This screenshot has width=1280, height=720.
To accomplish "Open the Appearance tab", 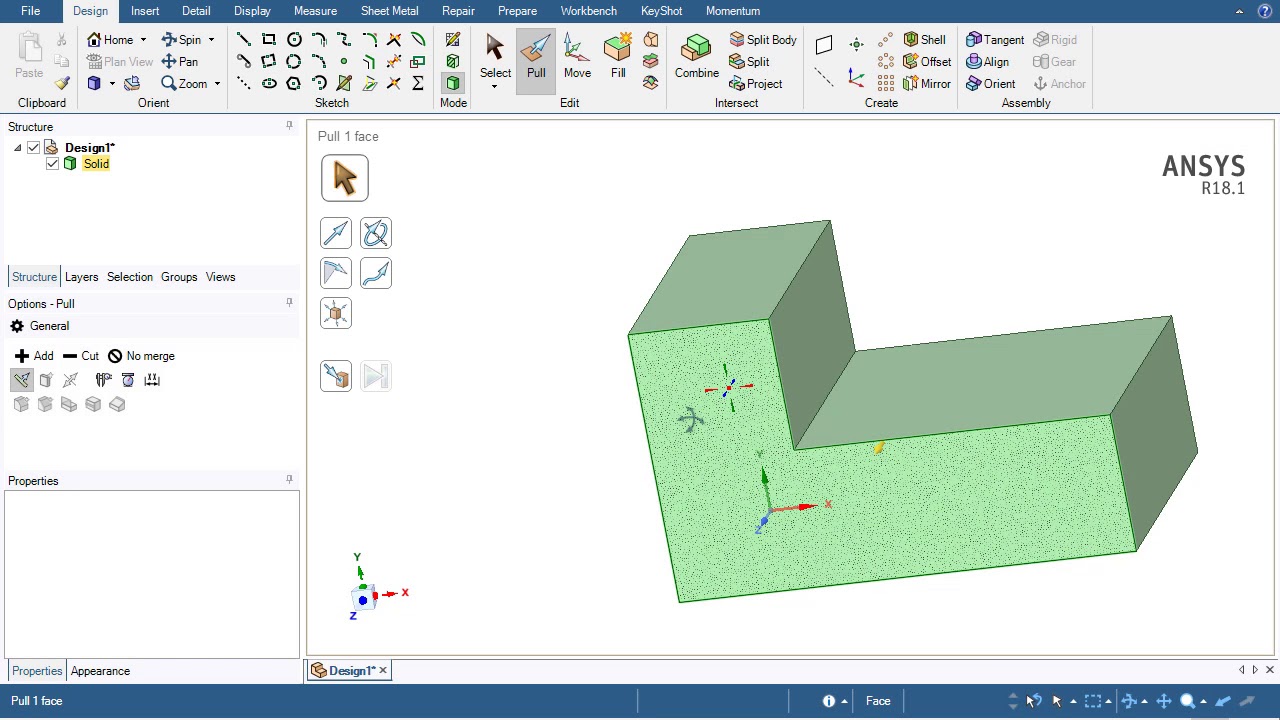I will click(100, 671).
